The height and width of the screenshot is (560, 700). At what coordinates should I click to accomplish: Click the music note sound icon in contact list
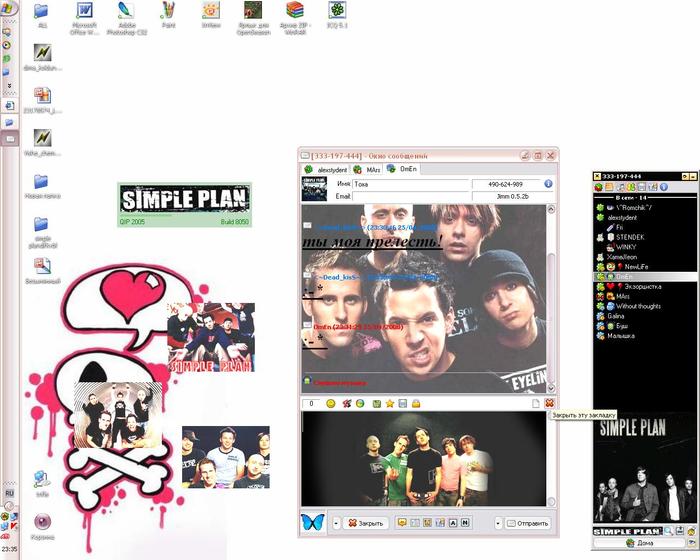point(621,187)
